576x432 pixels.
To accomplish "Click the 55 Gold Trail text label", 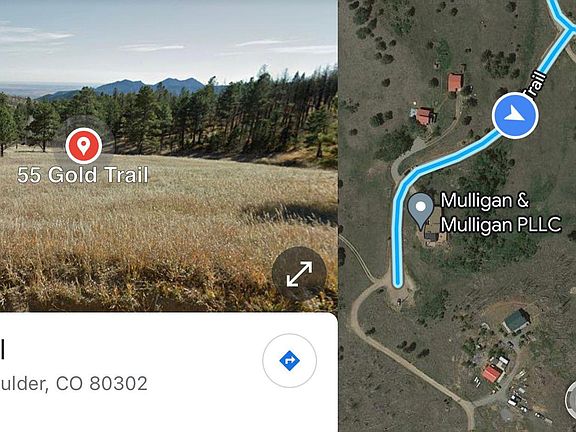I will point(83,175).
